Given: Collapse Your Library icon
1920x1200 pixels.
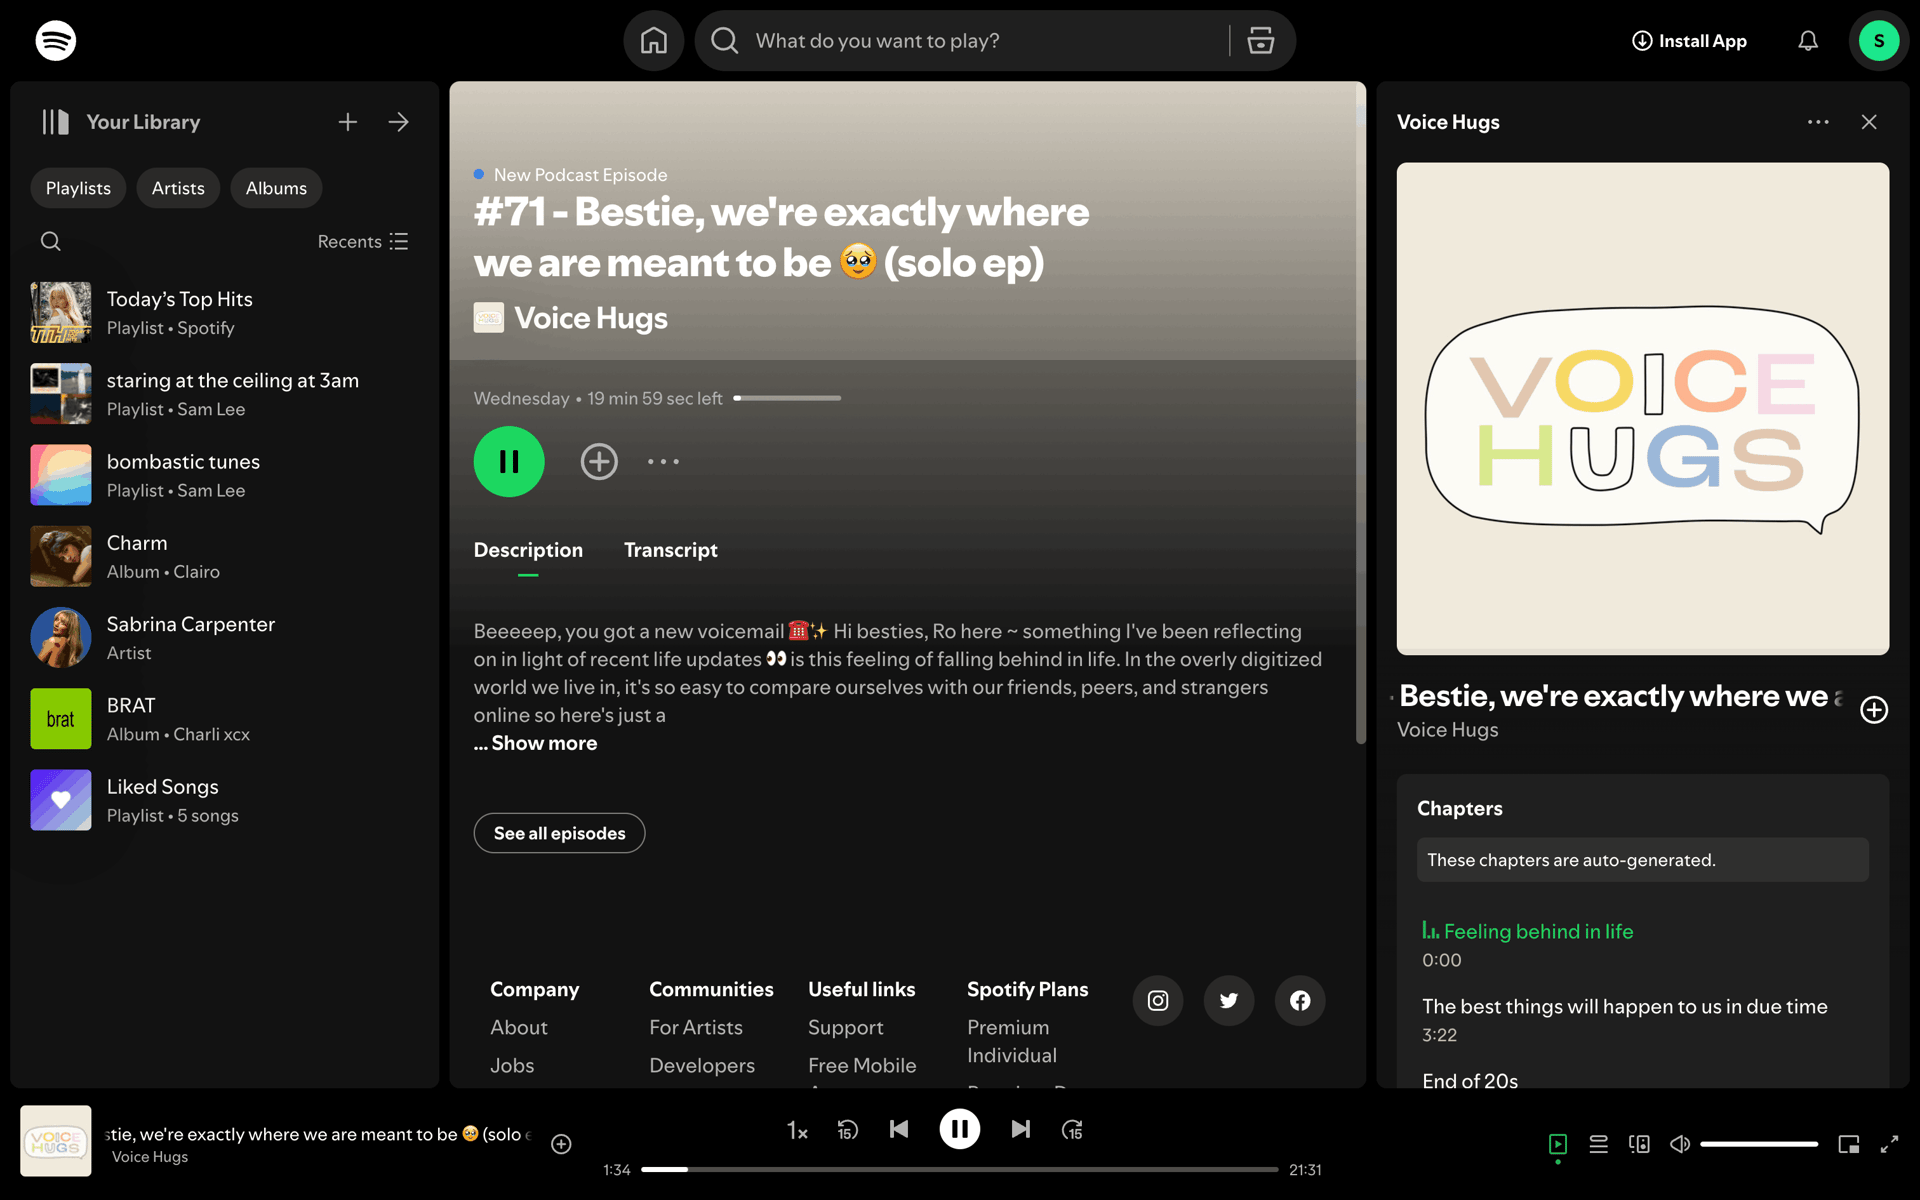Looking at the screenshot, I should tap(56, 122).
